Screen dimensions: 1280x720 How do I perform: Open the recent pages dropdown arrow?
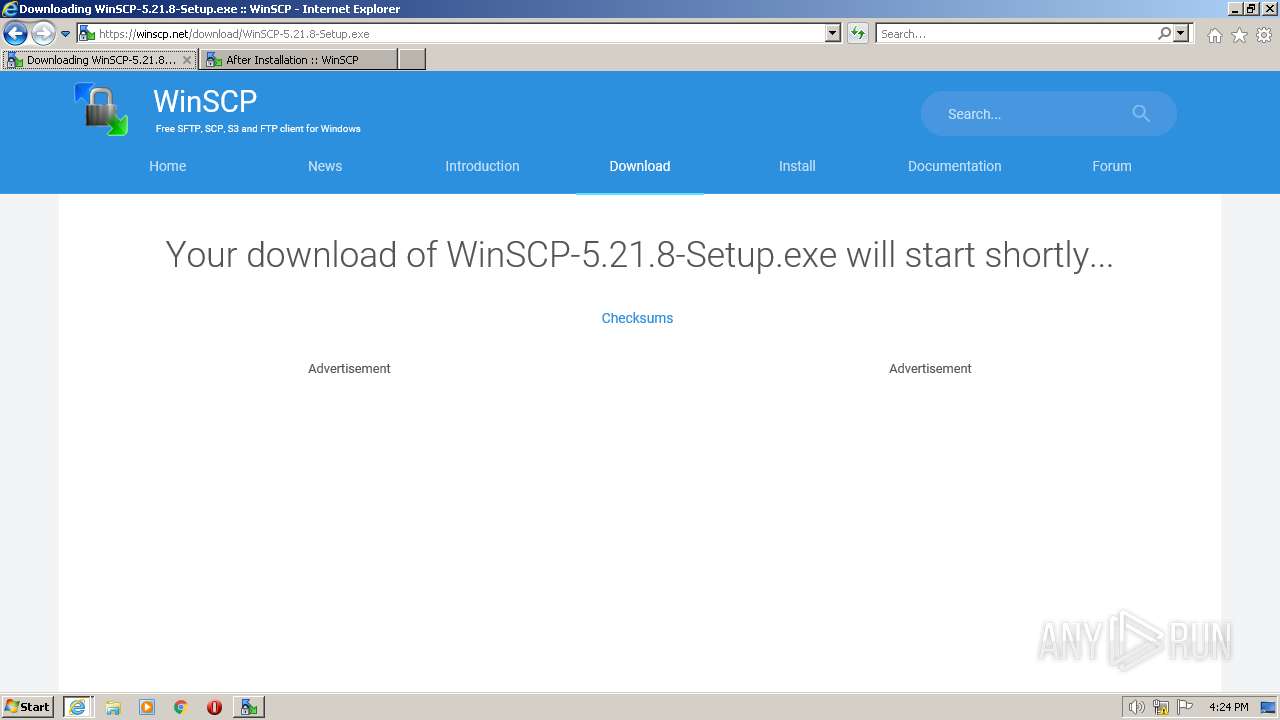click(66, 34)
